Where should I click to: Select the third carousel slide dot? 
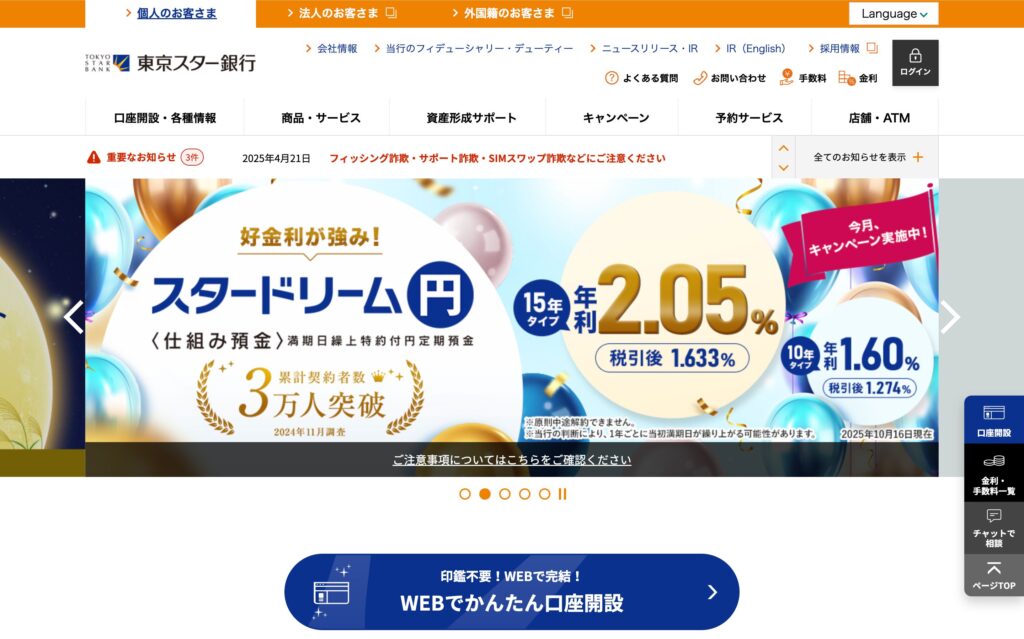click(x=505, y=494)
